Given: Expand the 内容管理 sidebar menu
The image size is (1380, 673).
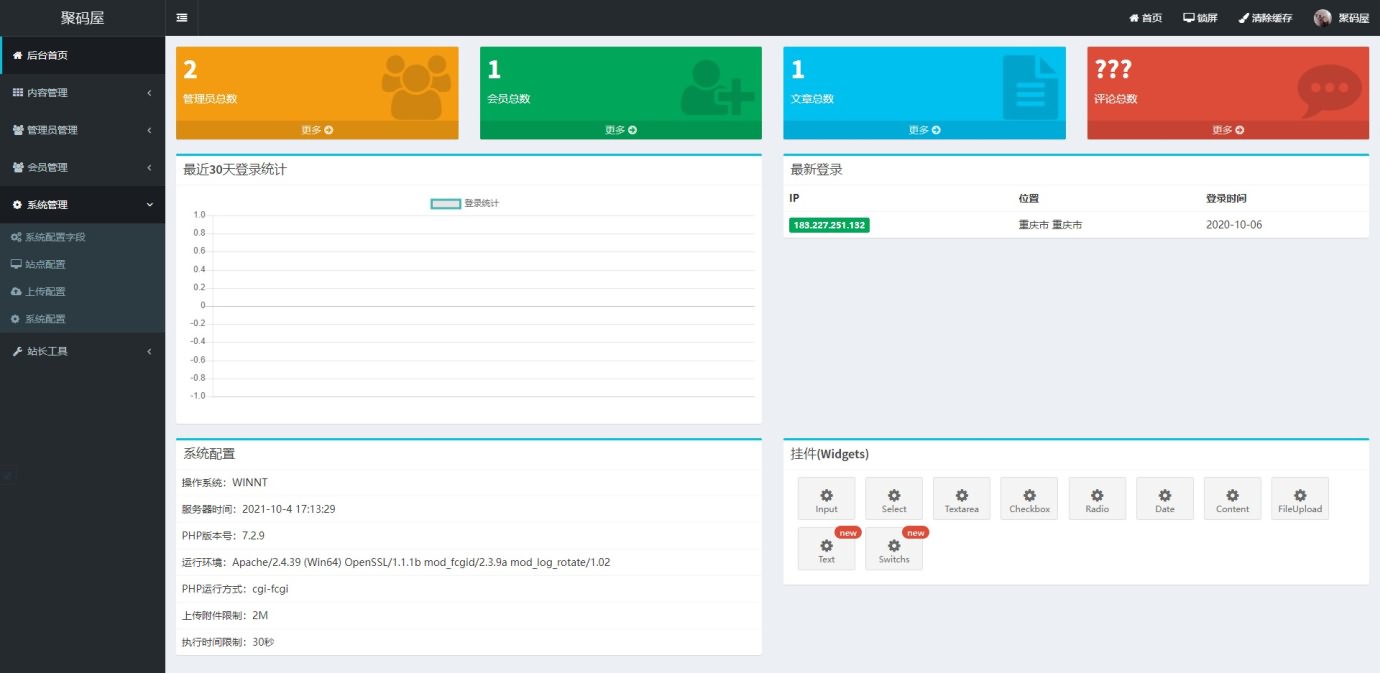Looking at the screenshot, I should (x=82, y=93).
